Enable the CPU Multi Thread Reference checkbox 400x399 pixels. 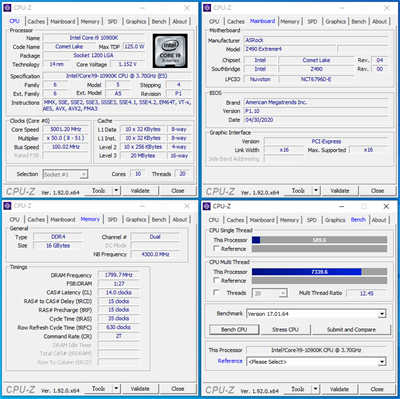(x=216, y=280)
